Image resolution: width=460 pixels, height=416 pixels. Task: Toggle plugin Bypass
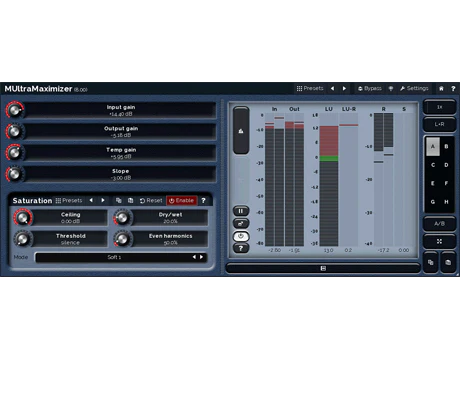[370, 88]
